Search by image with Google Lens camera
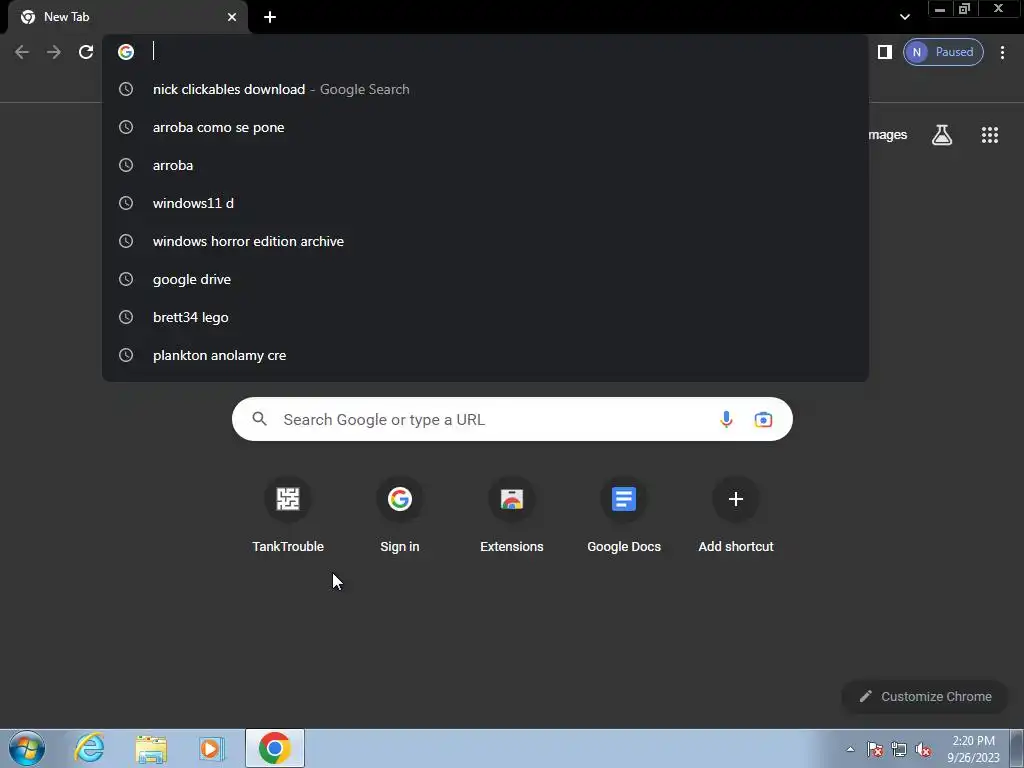Image resolution: width=1024 pixels, height=768 pixels. (x=763, y=419)
